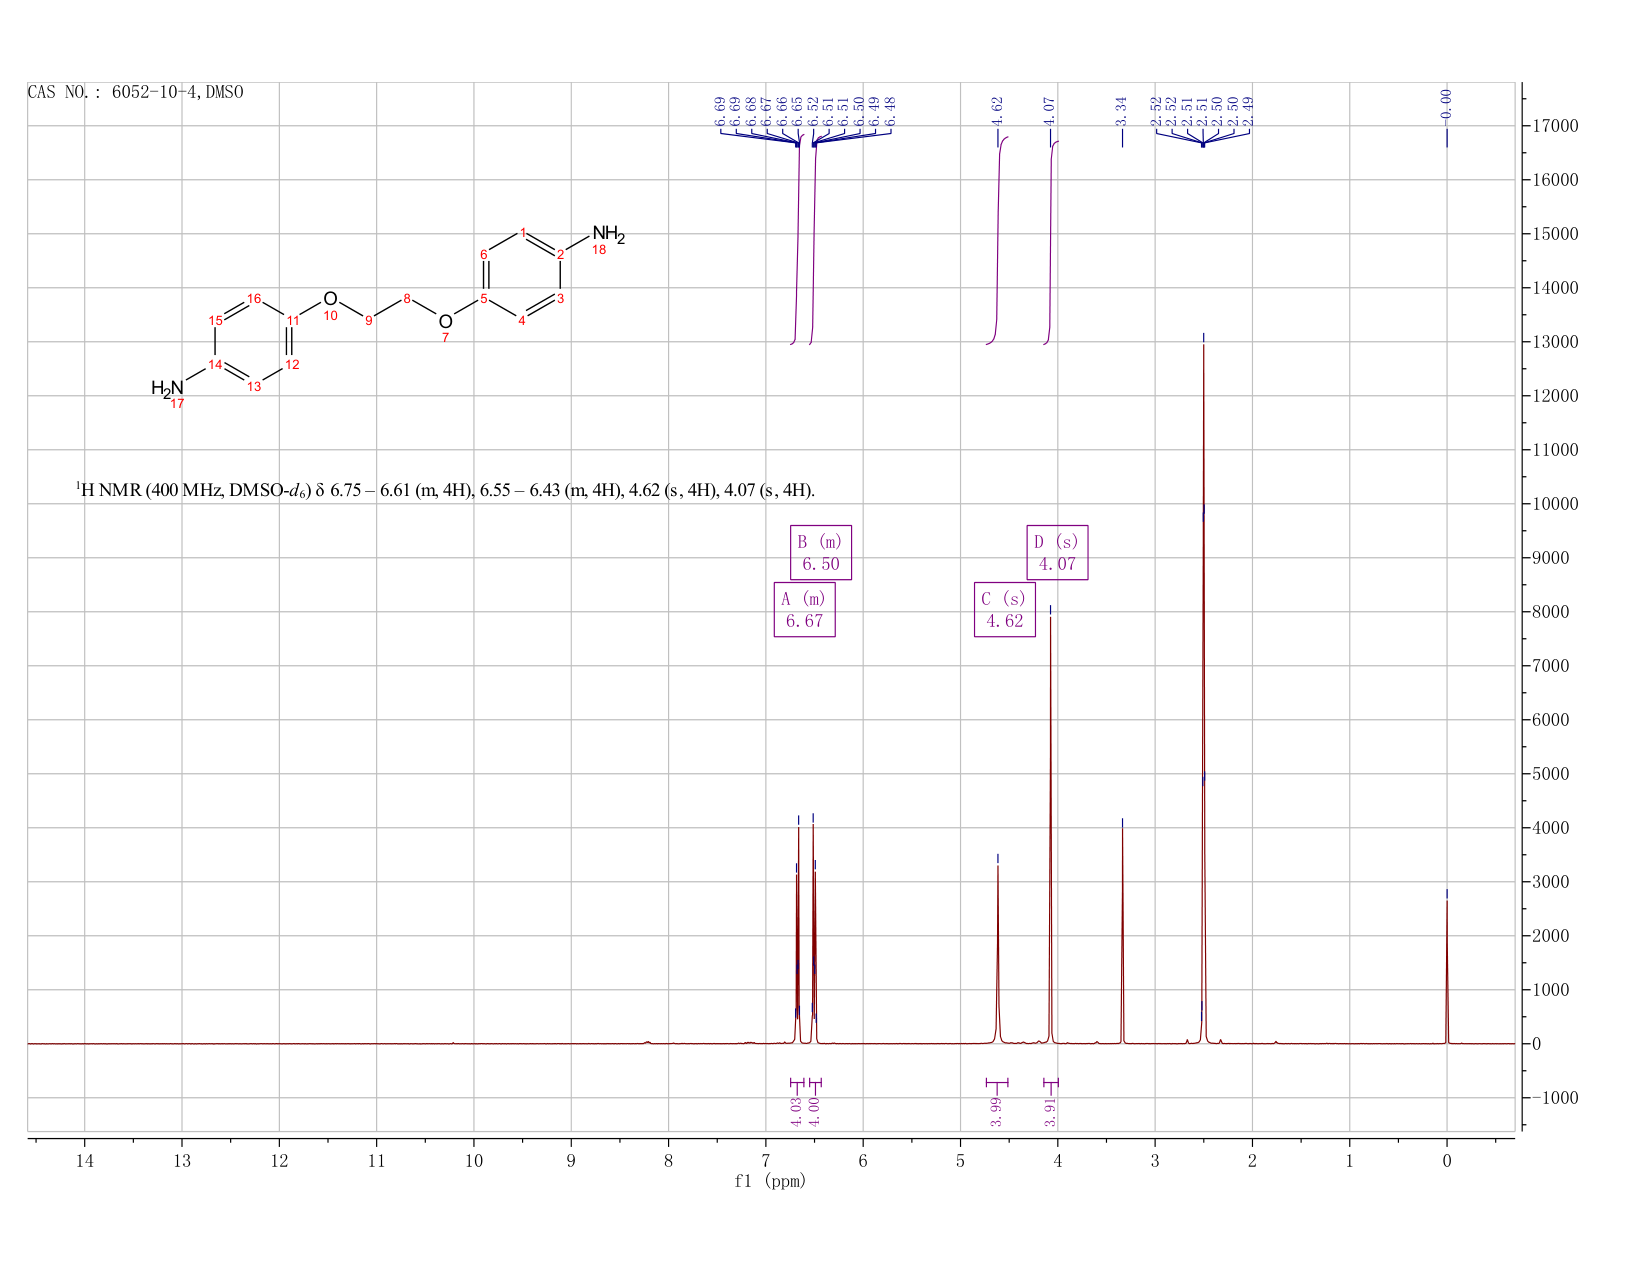Click the multiplet label box B (m) 6.50

point(821,552)
